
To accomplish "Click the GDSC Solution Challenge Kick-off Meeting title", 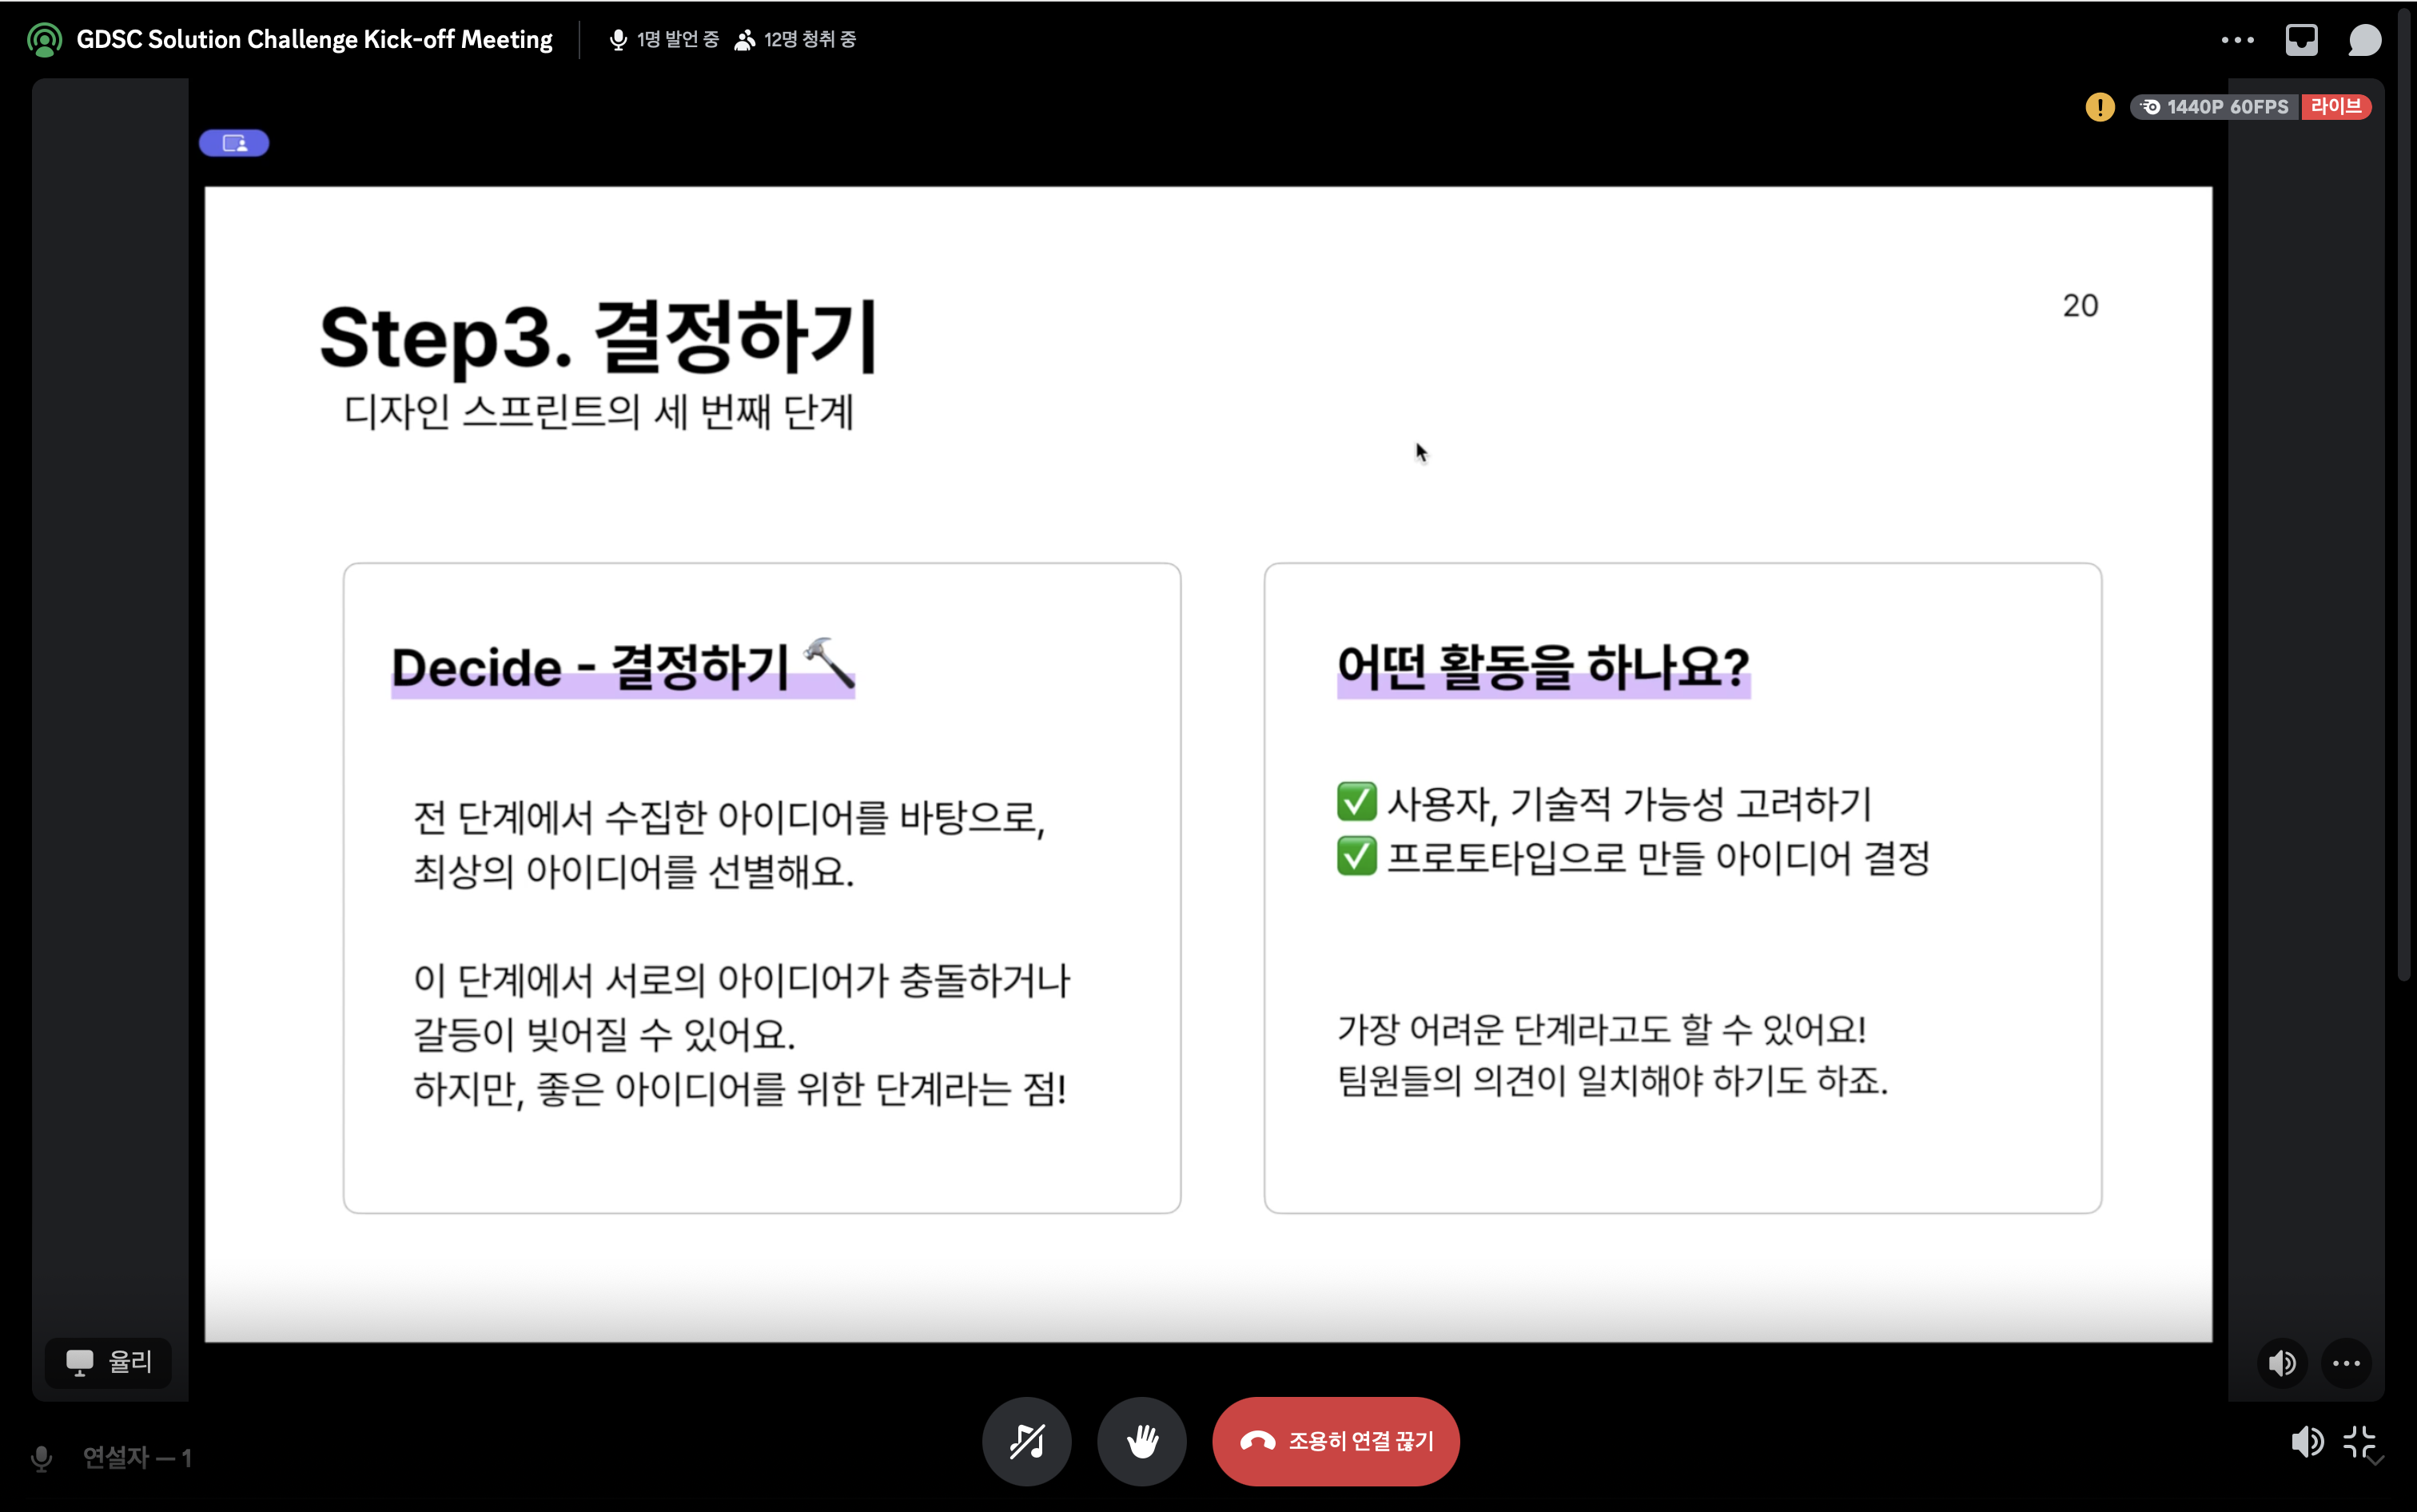I will (314, 40).
